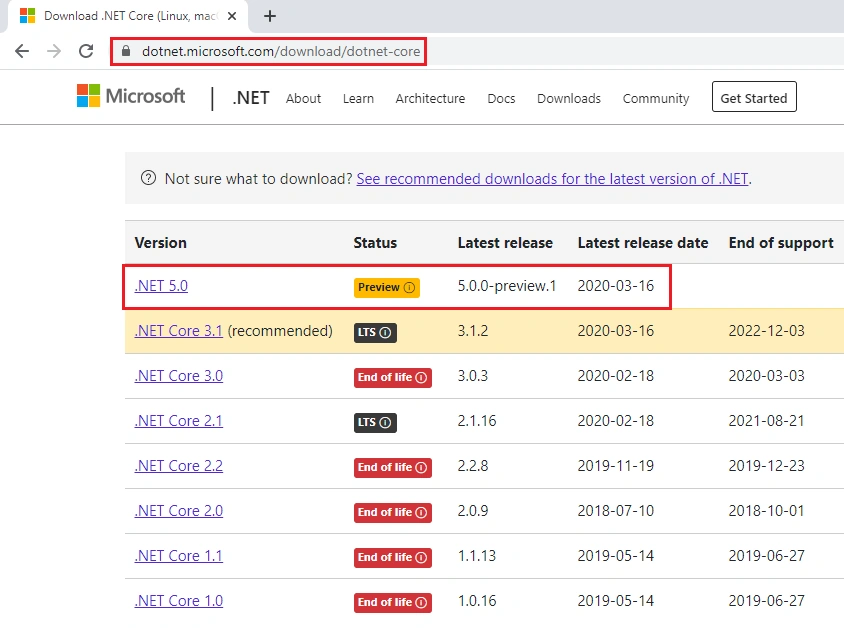Screen dimensions: 844x628
Task: Click End of life badge for .NET Core 2.2
Action: (x=392, y=467)
